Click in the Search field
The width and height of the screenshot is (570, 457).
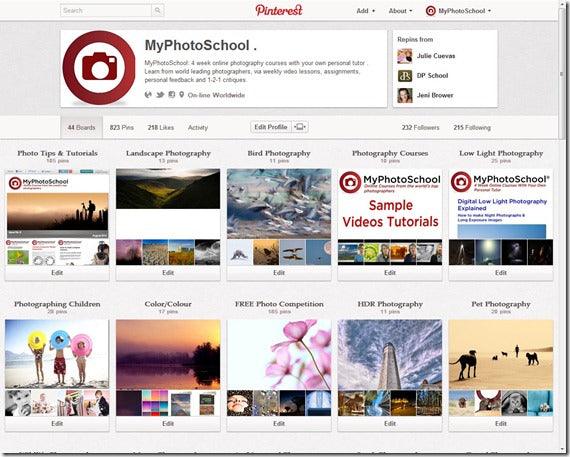tap(106, 11)
